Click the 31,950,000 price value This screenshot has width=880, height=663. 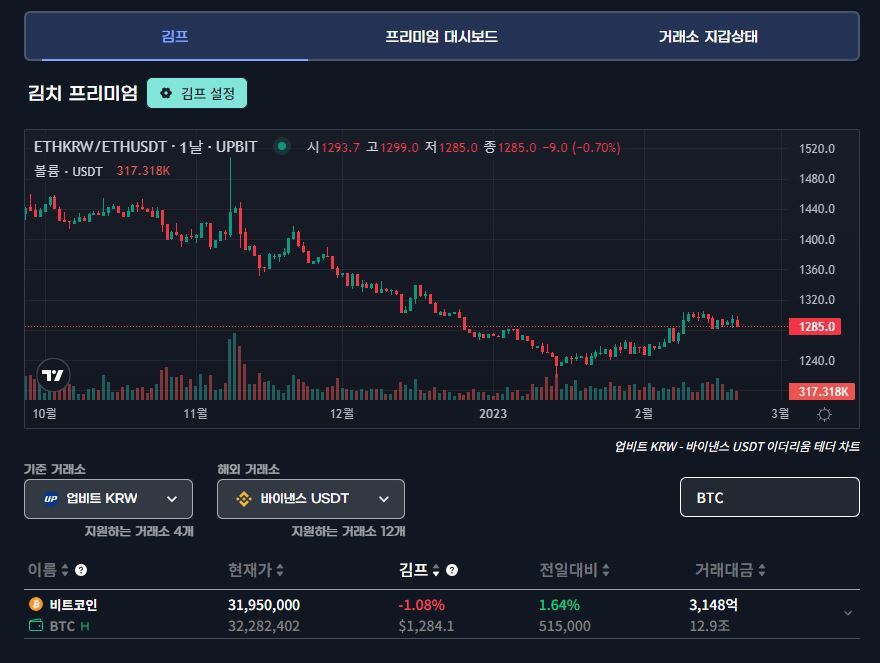(264, 605)
